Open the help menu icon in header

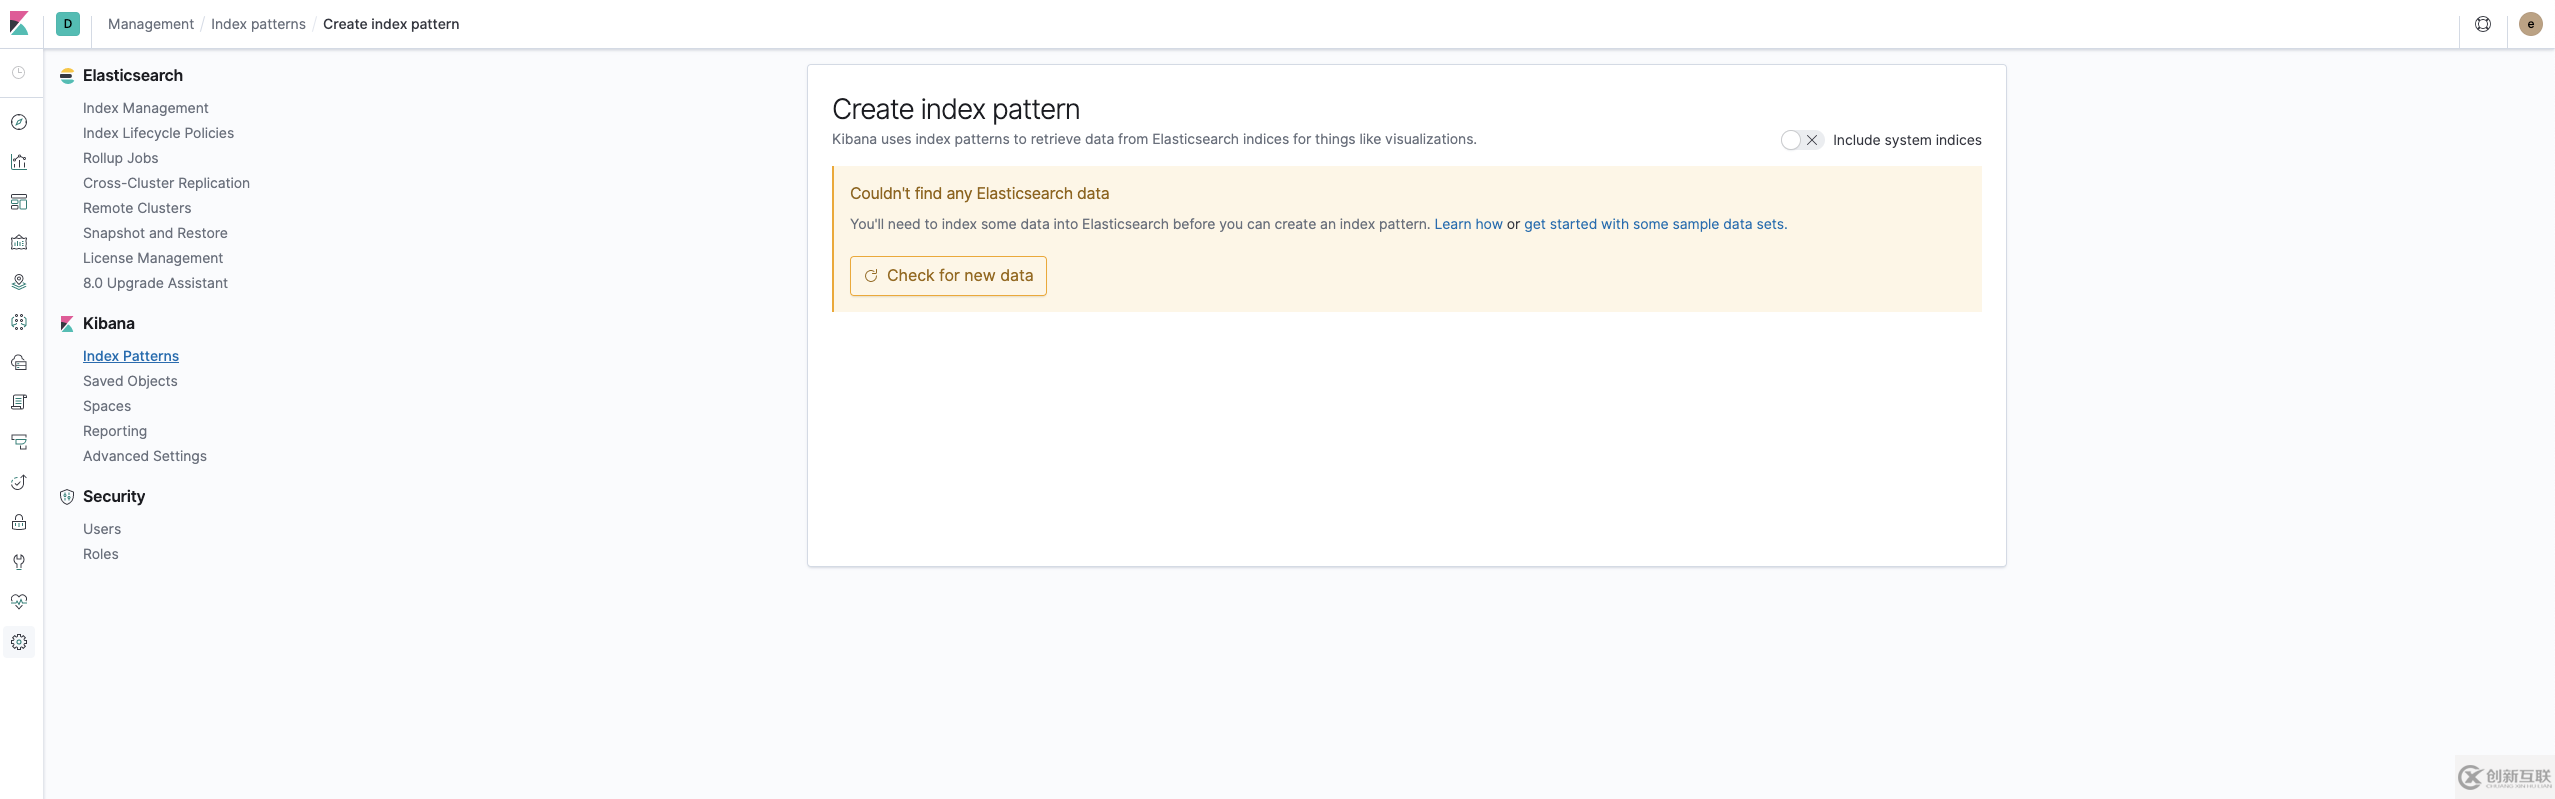click(2483, 24)
